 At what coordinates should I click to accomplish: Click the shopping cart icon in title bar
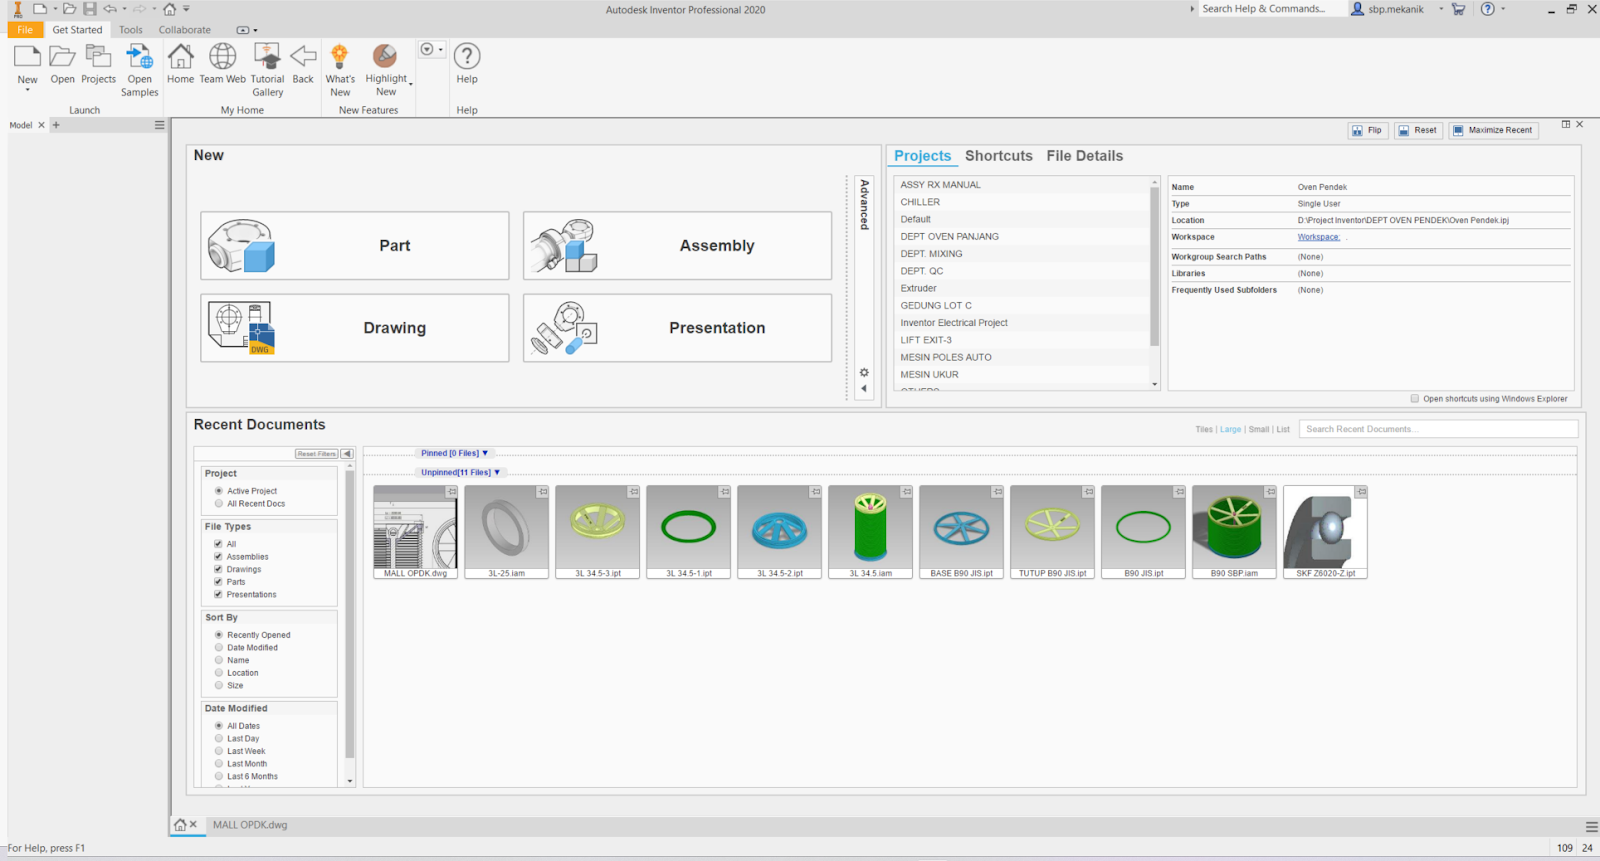coord(1458,9)
